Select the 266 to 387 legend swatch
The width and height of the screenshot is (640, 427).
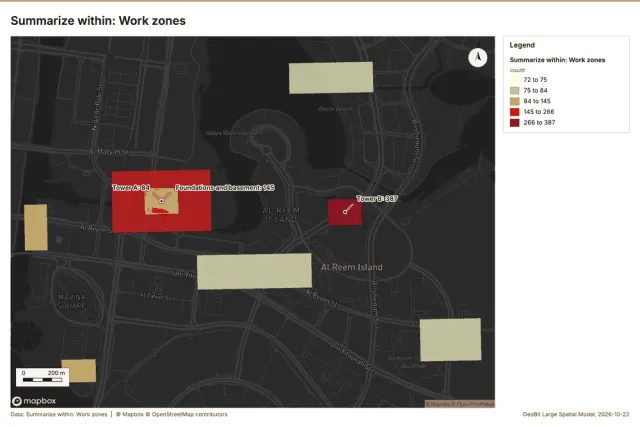pos(515,122)
